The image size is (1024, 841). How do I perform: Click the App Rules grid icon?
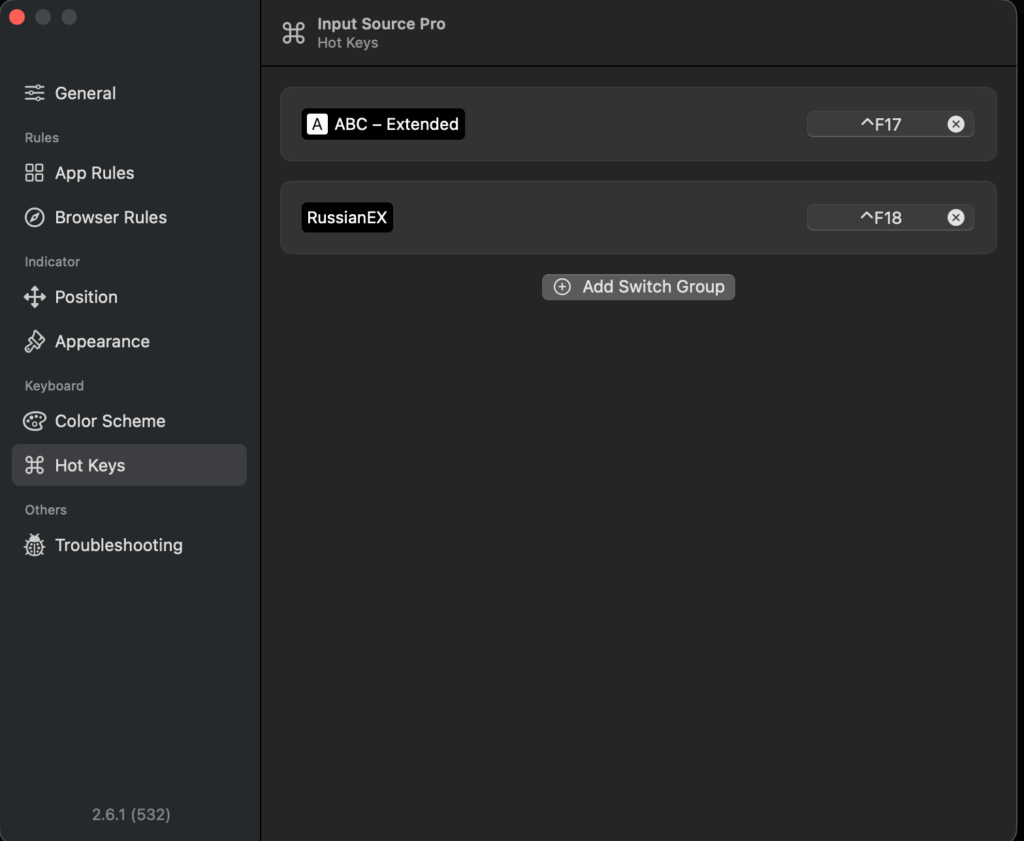(x=35, y=173)
